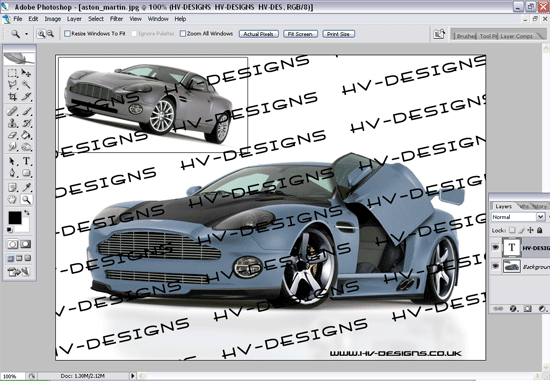Click the Zoom In option icon
The width and height of the screenshot is (550, 381).
(x=41, y=34)
